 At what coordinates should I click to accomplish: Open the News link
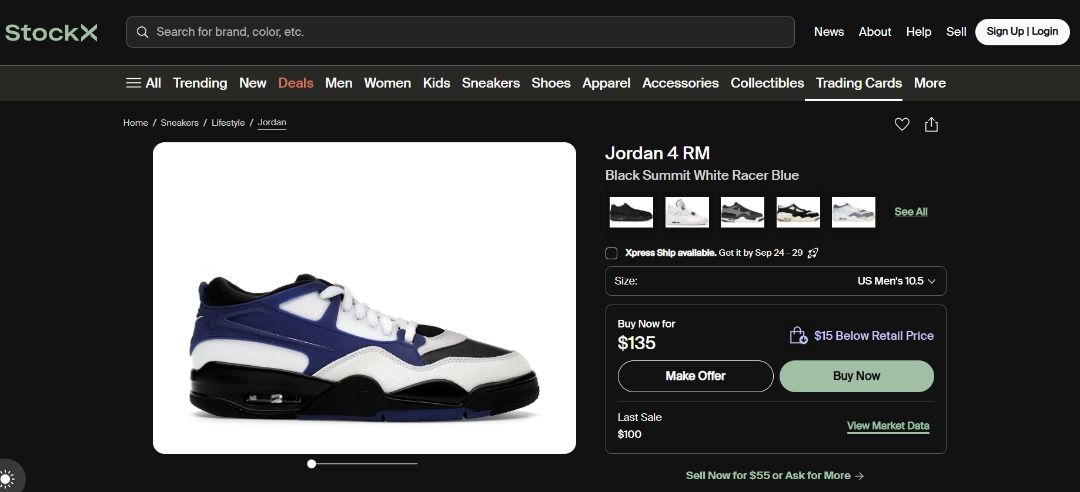coord(829,32)
